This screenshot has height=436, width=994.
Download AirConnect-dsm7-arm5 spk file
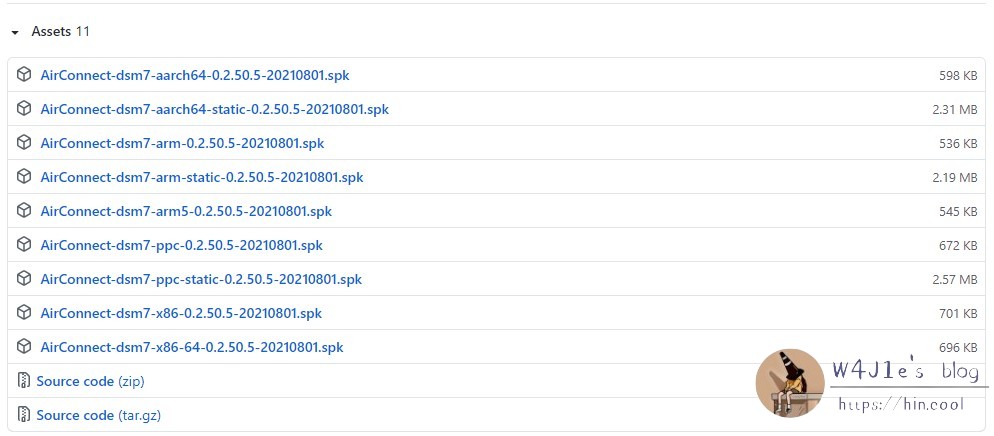pyautogui.click(x=186, y=211)
